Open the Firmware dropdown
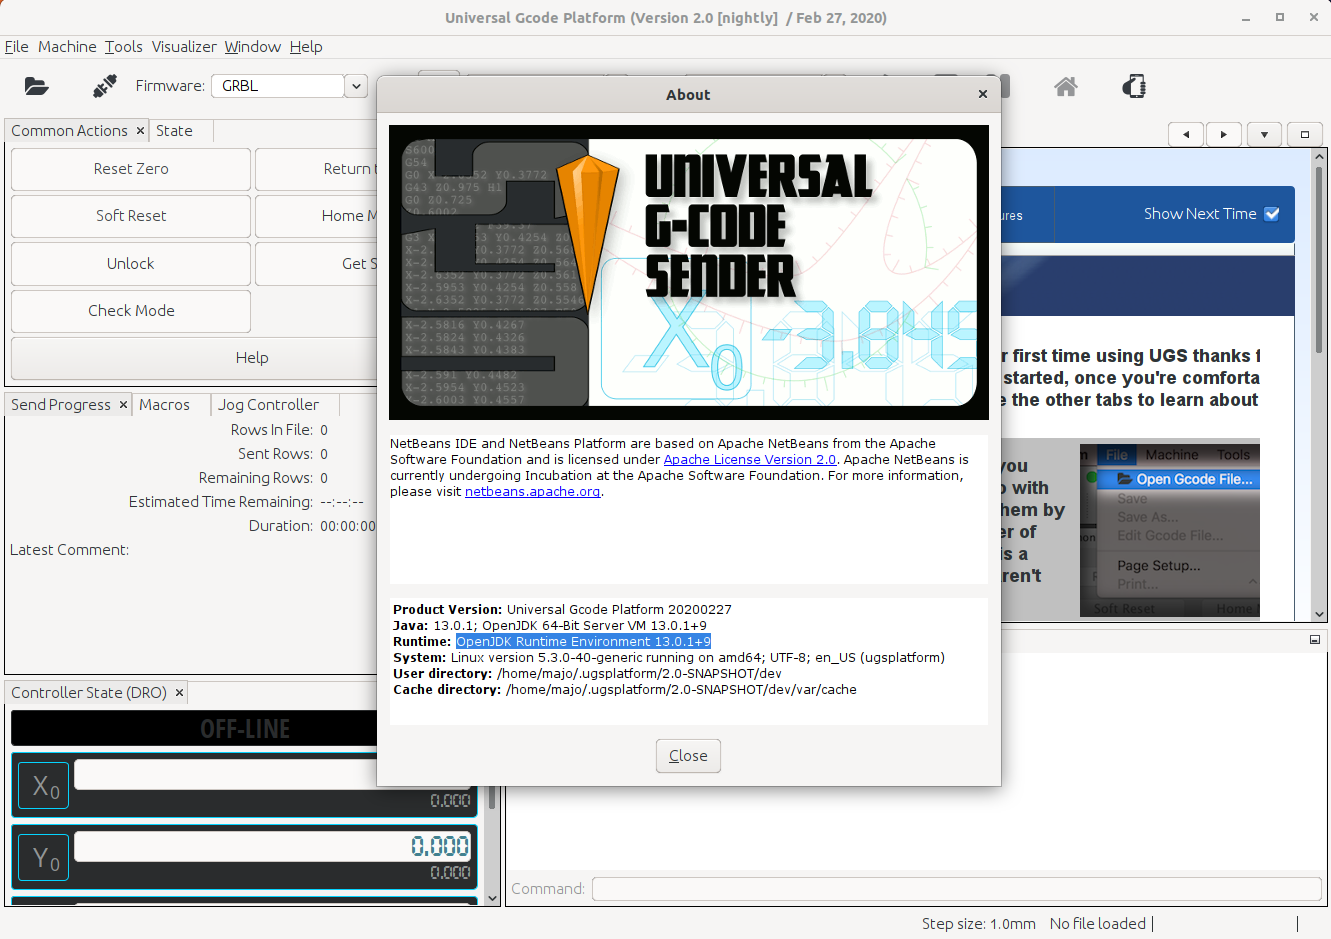Image resolution: width=1331 pixels, height=939 pixels. (355, 86)
